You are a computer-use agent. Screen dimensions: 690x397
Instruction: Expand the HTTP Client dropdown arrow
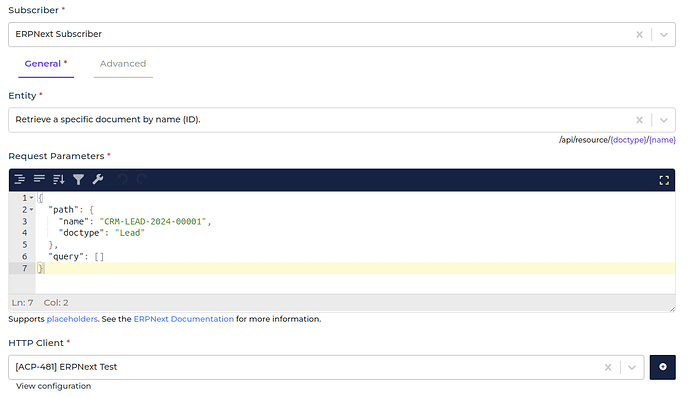632,367
